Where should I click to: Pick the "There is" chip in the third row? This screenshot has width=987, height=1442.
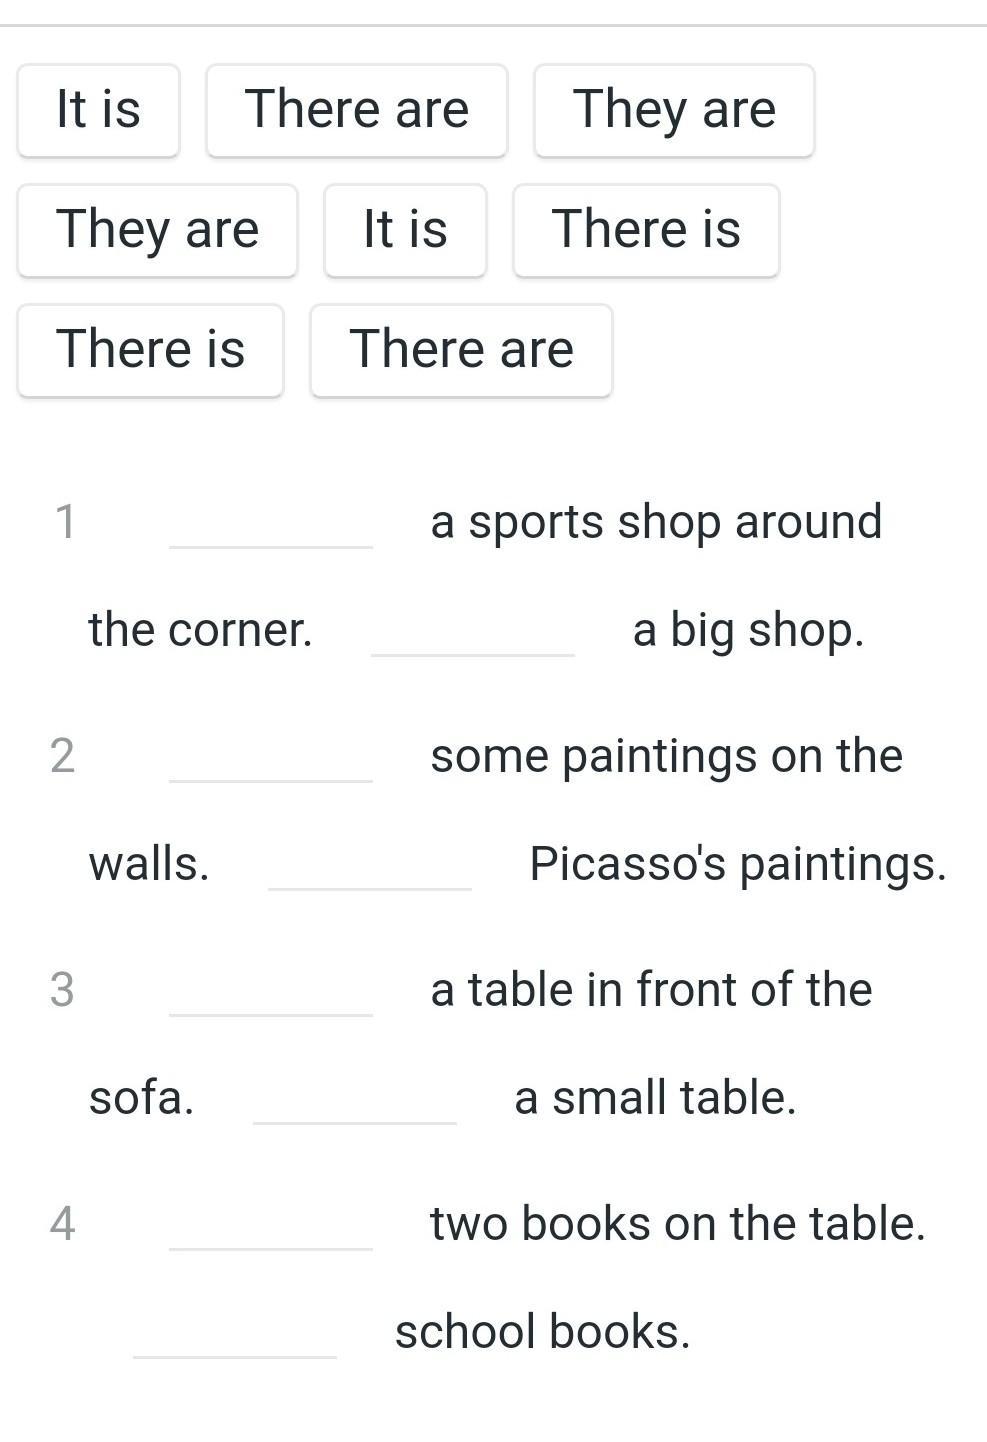point(150,350)
